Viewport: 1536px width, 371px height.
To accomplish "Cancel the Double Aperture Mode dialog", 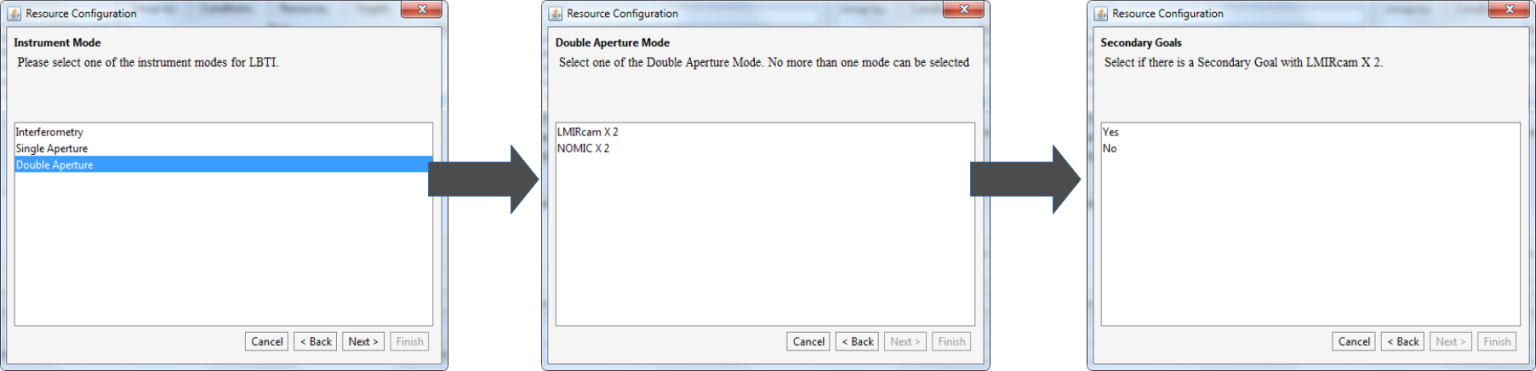I will [x=808, y=341].
